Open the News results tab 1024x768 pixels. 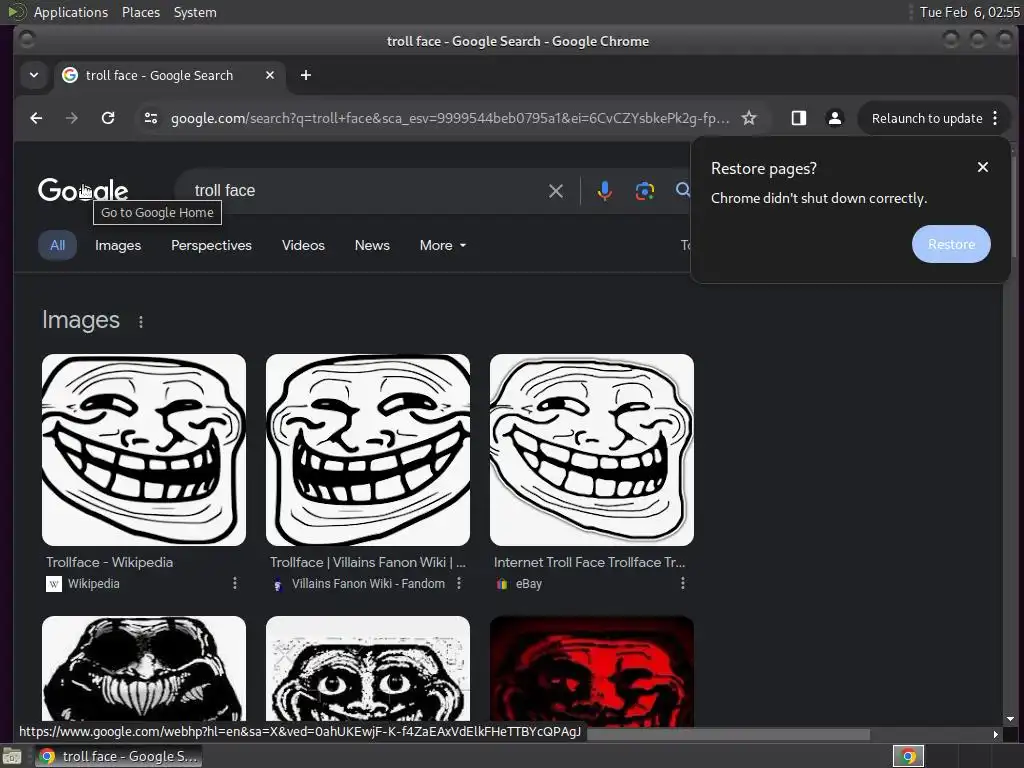click(x=372, y=246)
